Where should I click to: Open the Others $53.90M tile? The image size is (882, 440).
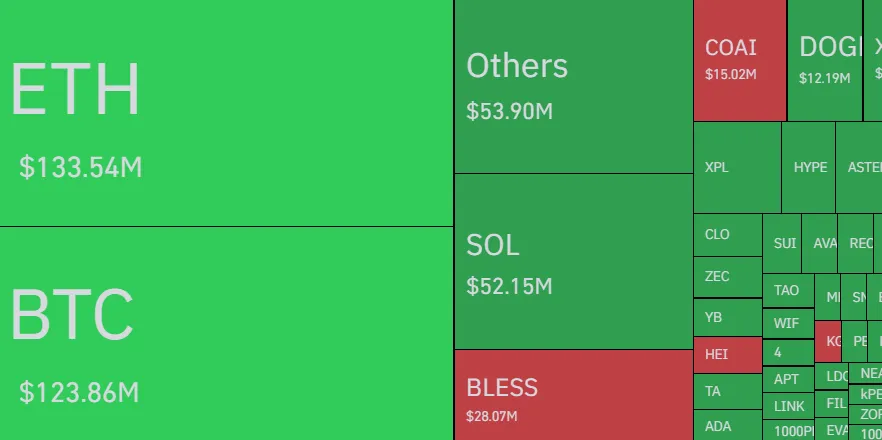[x=573, y=87]
